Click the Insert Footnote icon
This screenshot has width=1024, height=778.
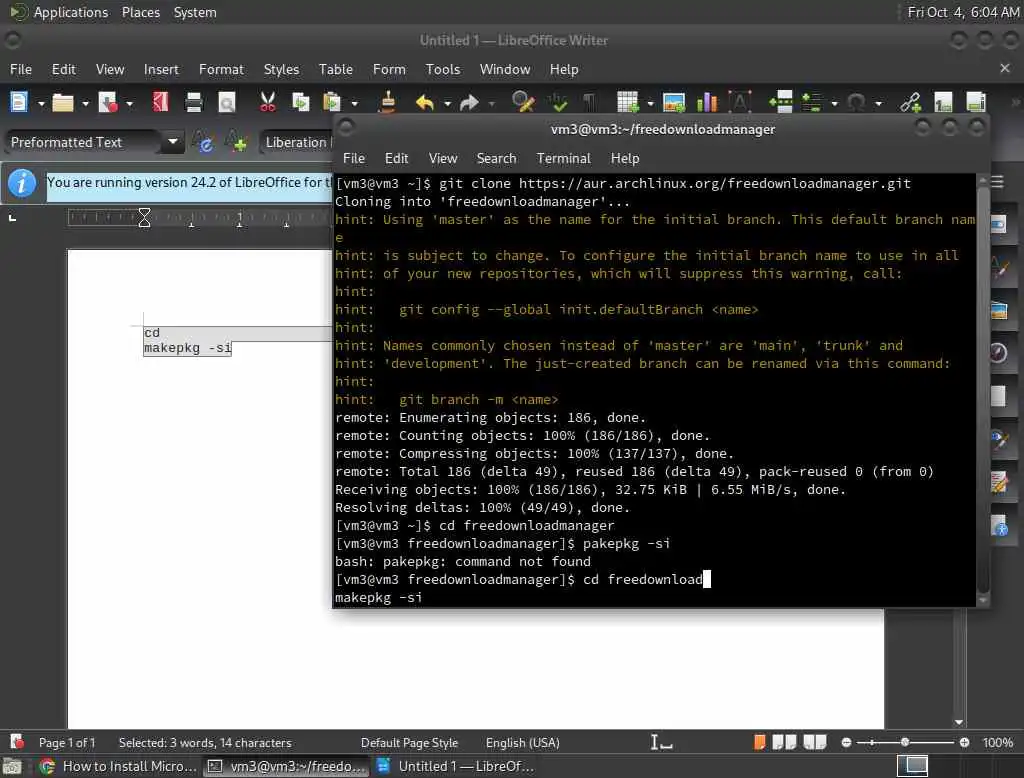943,103
